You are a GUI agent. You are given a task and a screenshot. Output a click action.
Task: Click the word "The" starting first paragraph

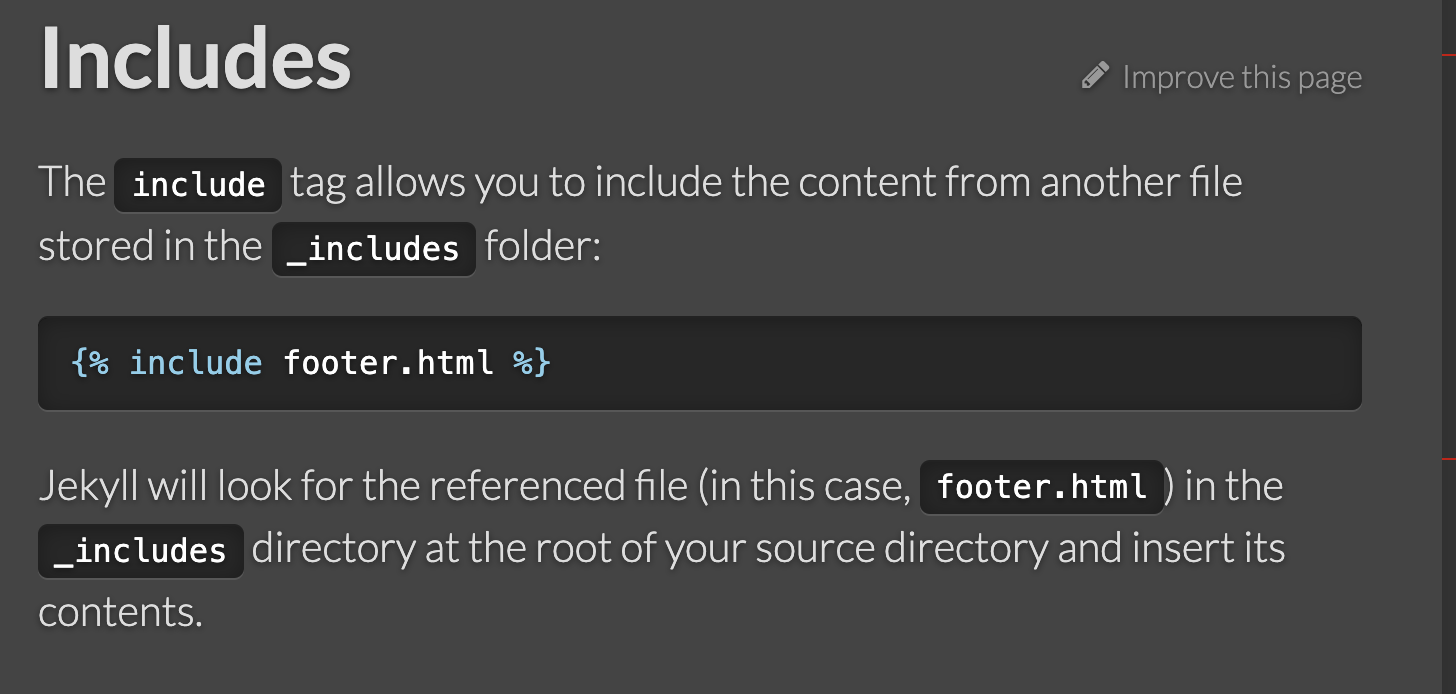pyautogui.click(x=72, y=183)
